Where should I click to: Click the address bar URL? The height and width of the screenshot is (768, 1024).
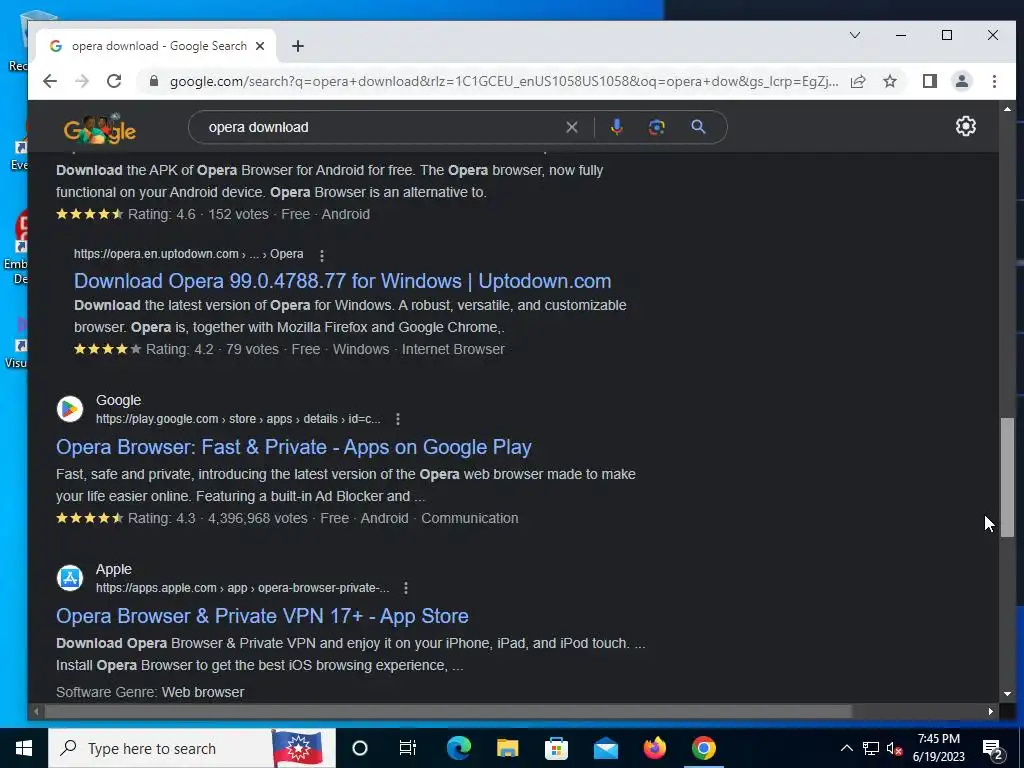tap(504, 82)
